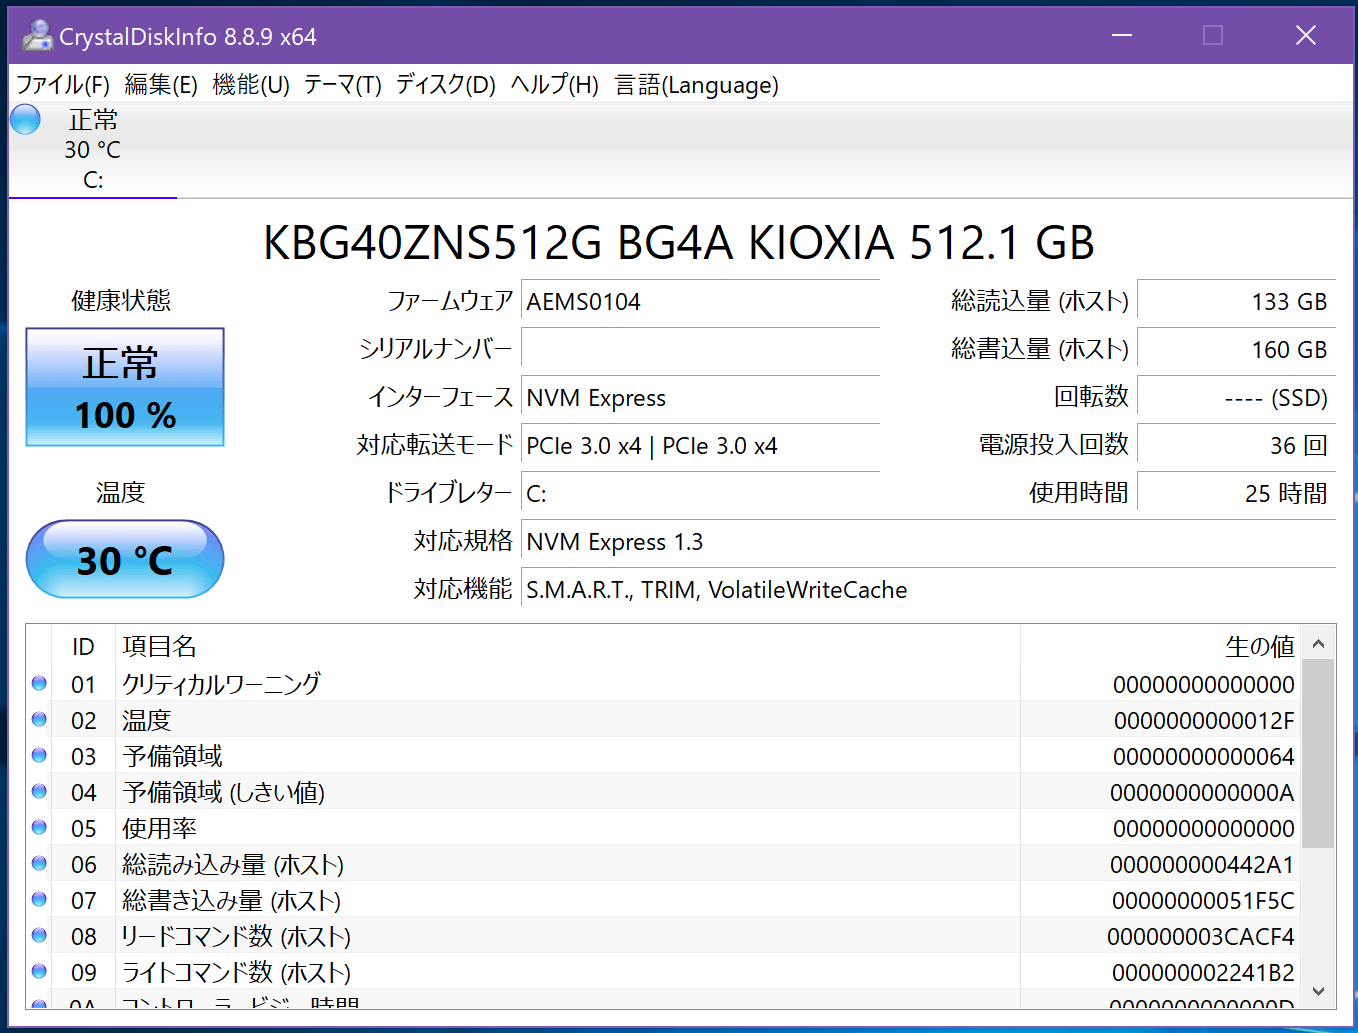Viewport: 1358px width, 1033px height.
Task: Click total host writes value 160 GB
Action: coord(1237,350)
